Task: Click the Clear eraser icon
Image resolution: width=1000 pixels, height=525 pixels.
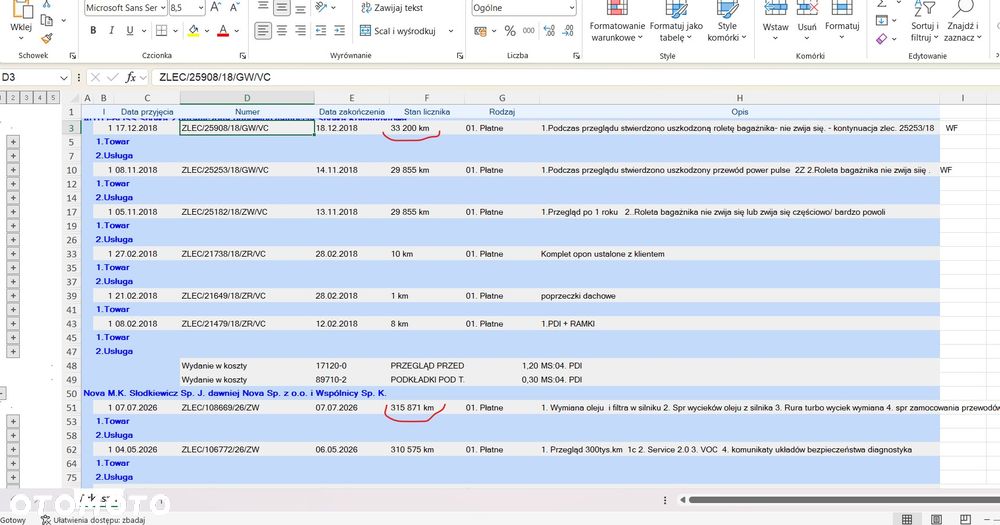Action: pos(881,39)
